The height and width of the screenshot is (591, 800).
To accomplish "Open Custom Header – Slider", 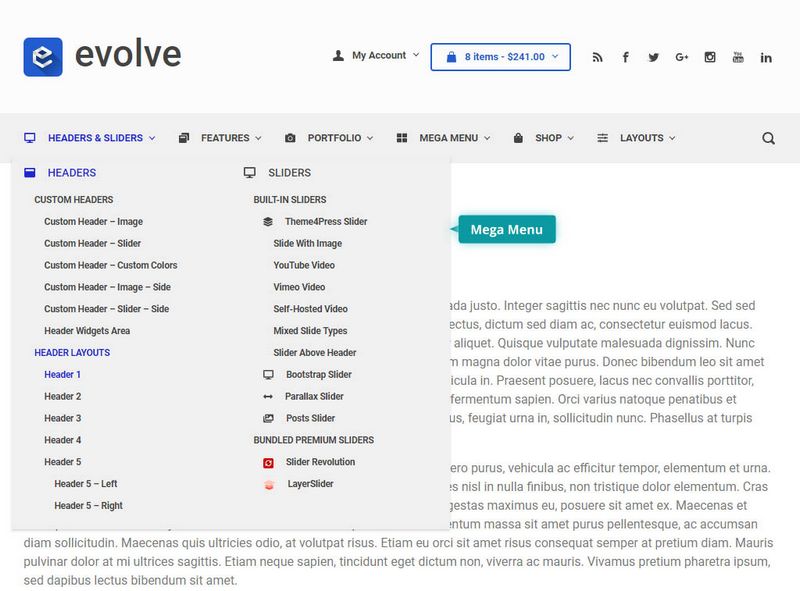I will (x=92, y=243).
